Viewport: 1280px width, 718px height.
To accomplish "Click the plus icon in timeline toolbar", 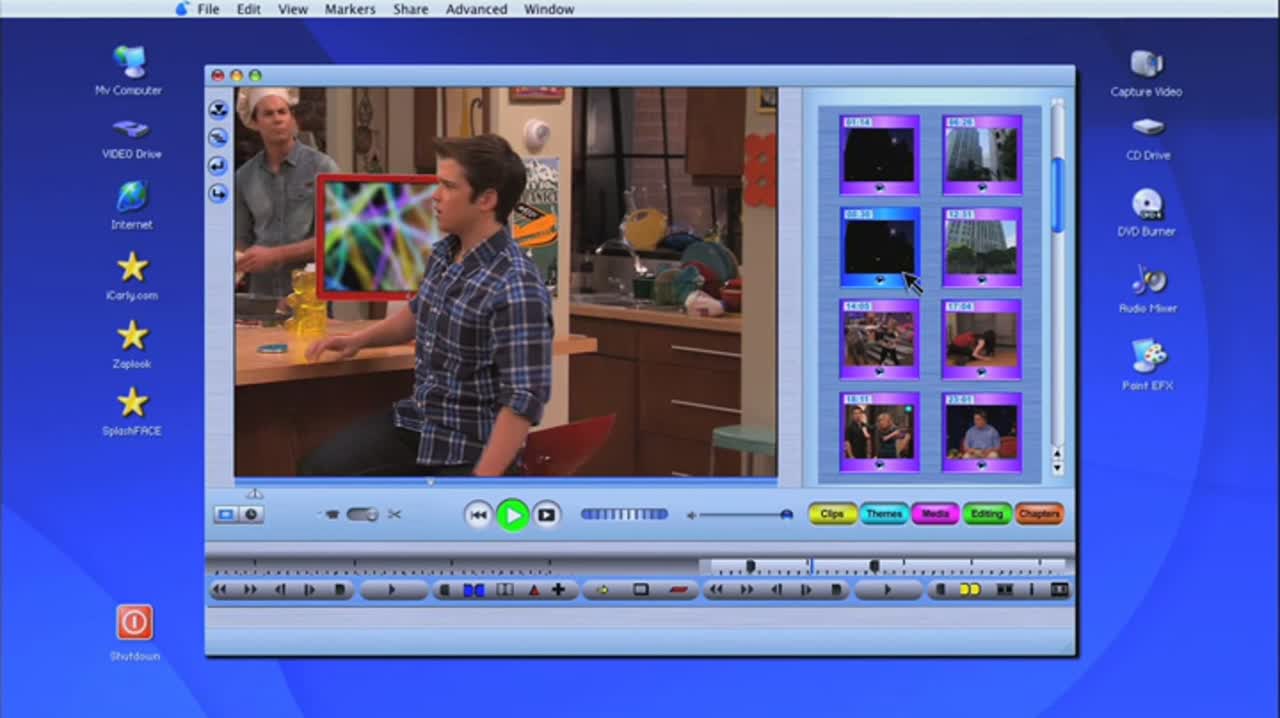I will pos(558,590).
